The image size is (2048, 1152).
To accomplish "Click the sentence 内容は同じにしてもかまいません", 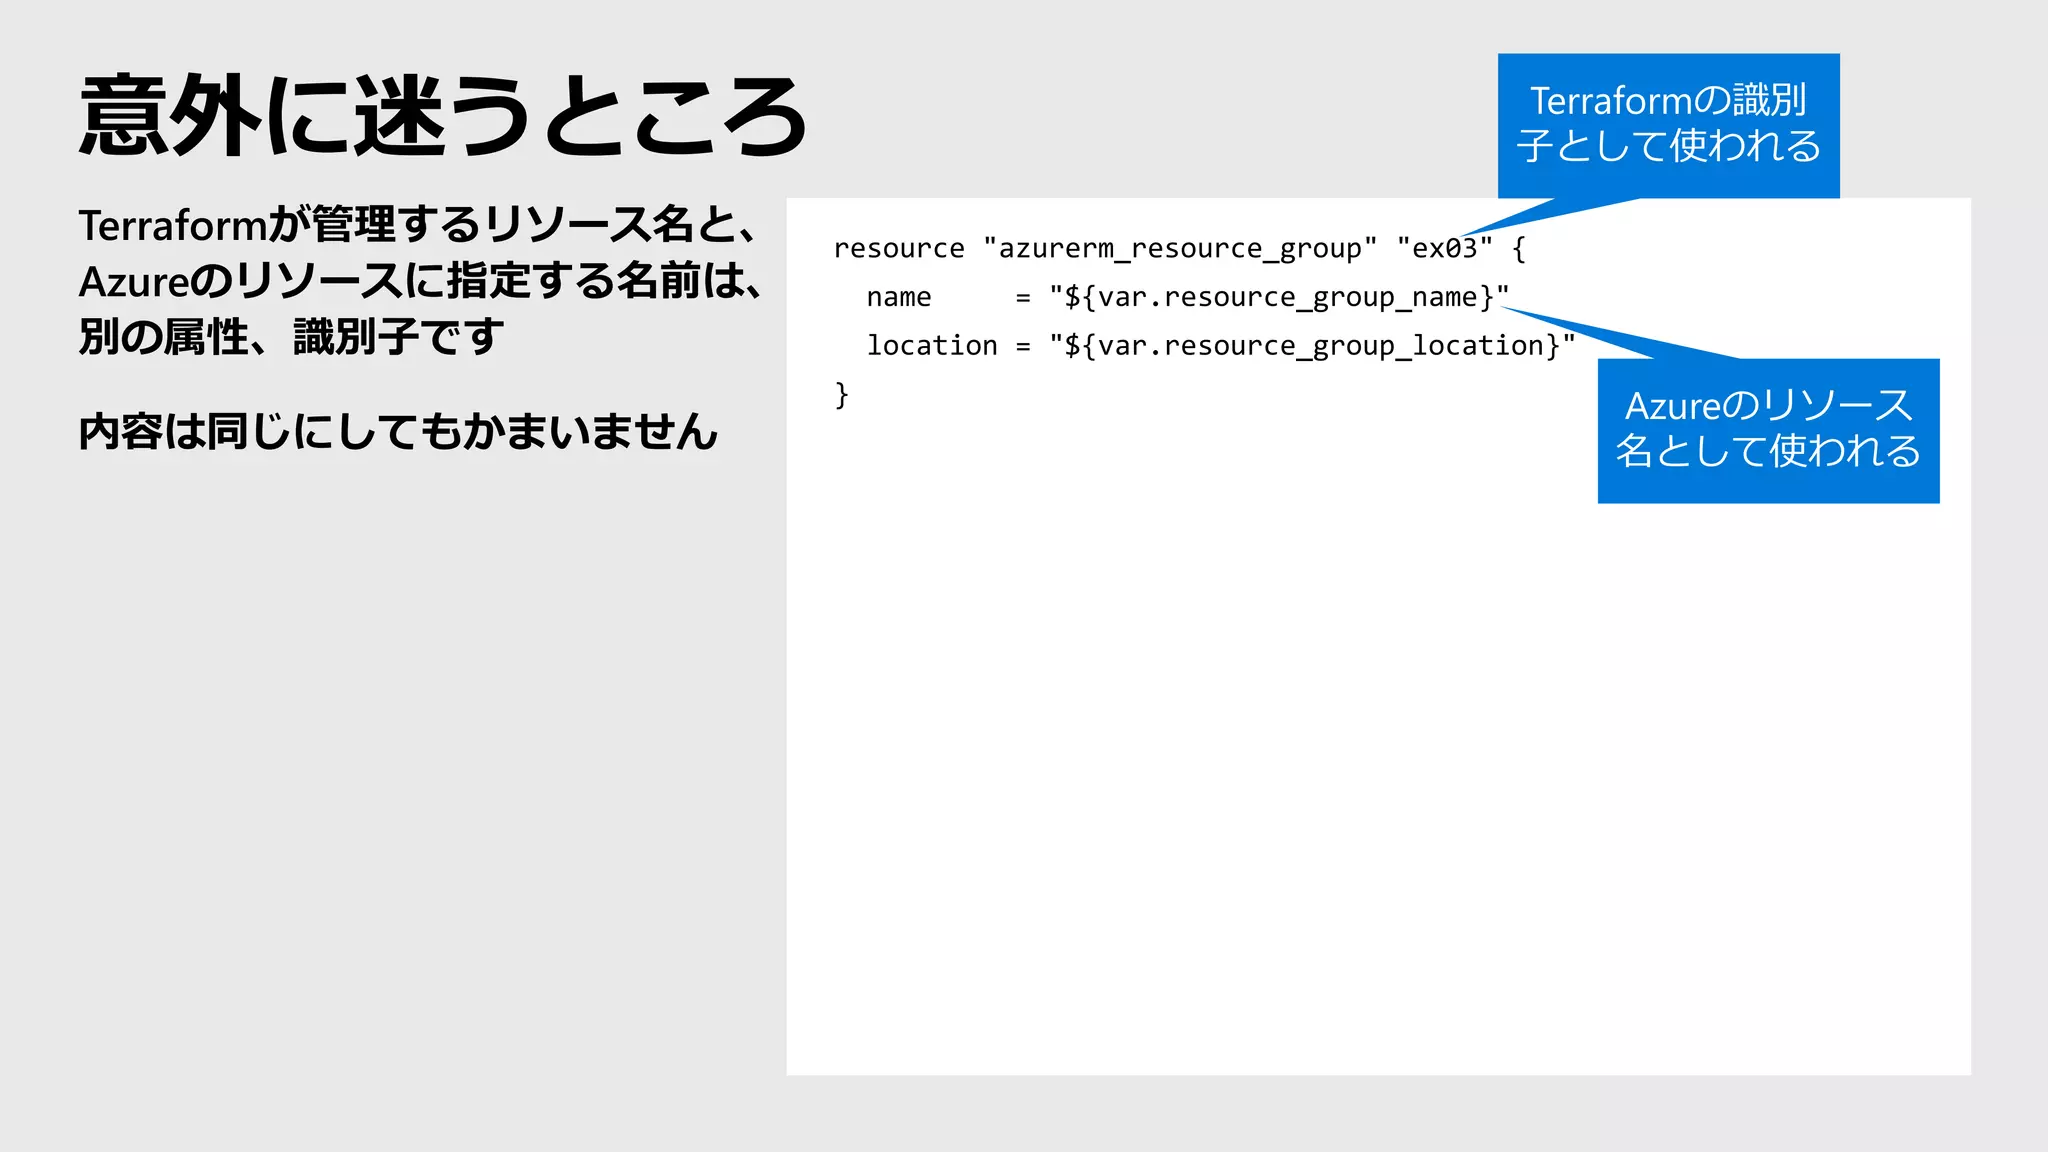I will [x=399, y=432].
